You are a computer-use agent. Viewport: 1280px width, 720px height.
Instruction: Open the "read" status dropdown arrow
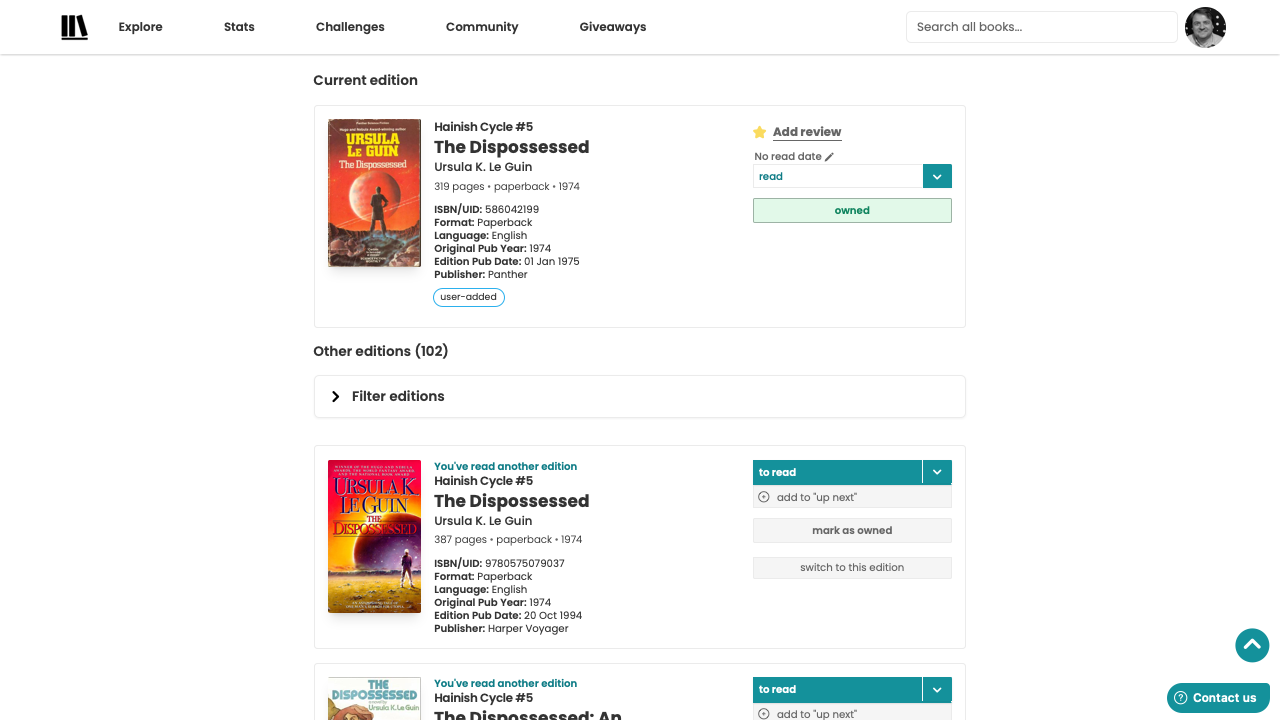[x=937, y=176]
